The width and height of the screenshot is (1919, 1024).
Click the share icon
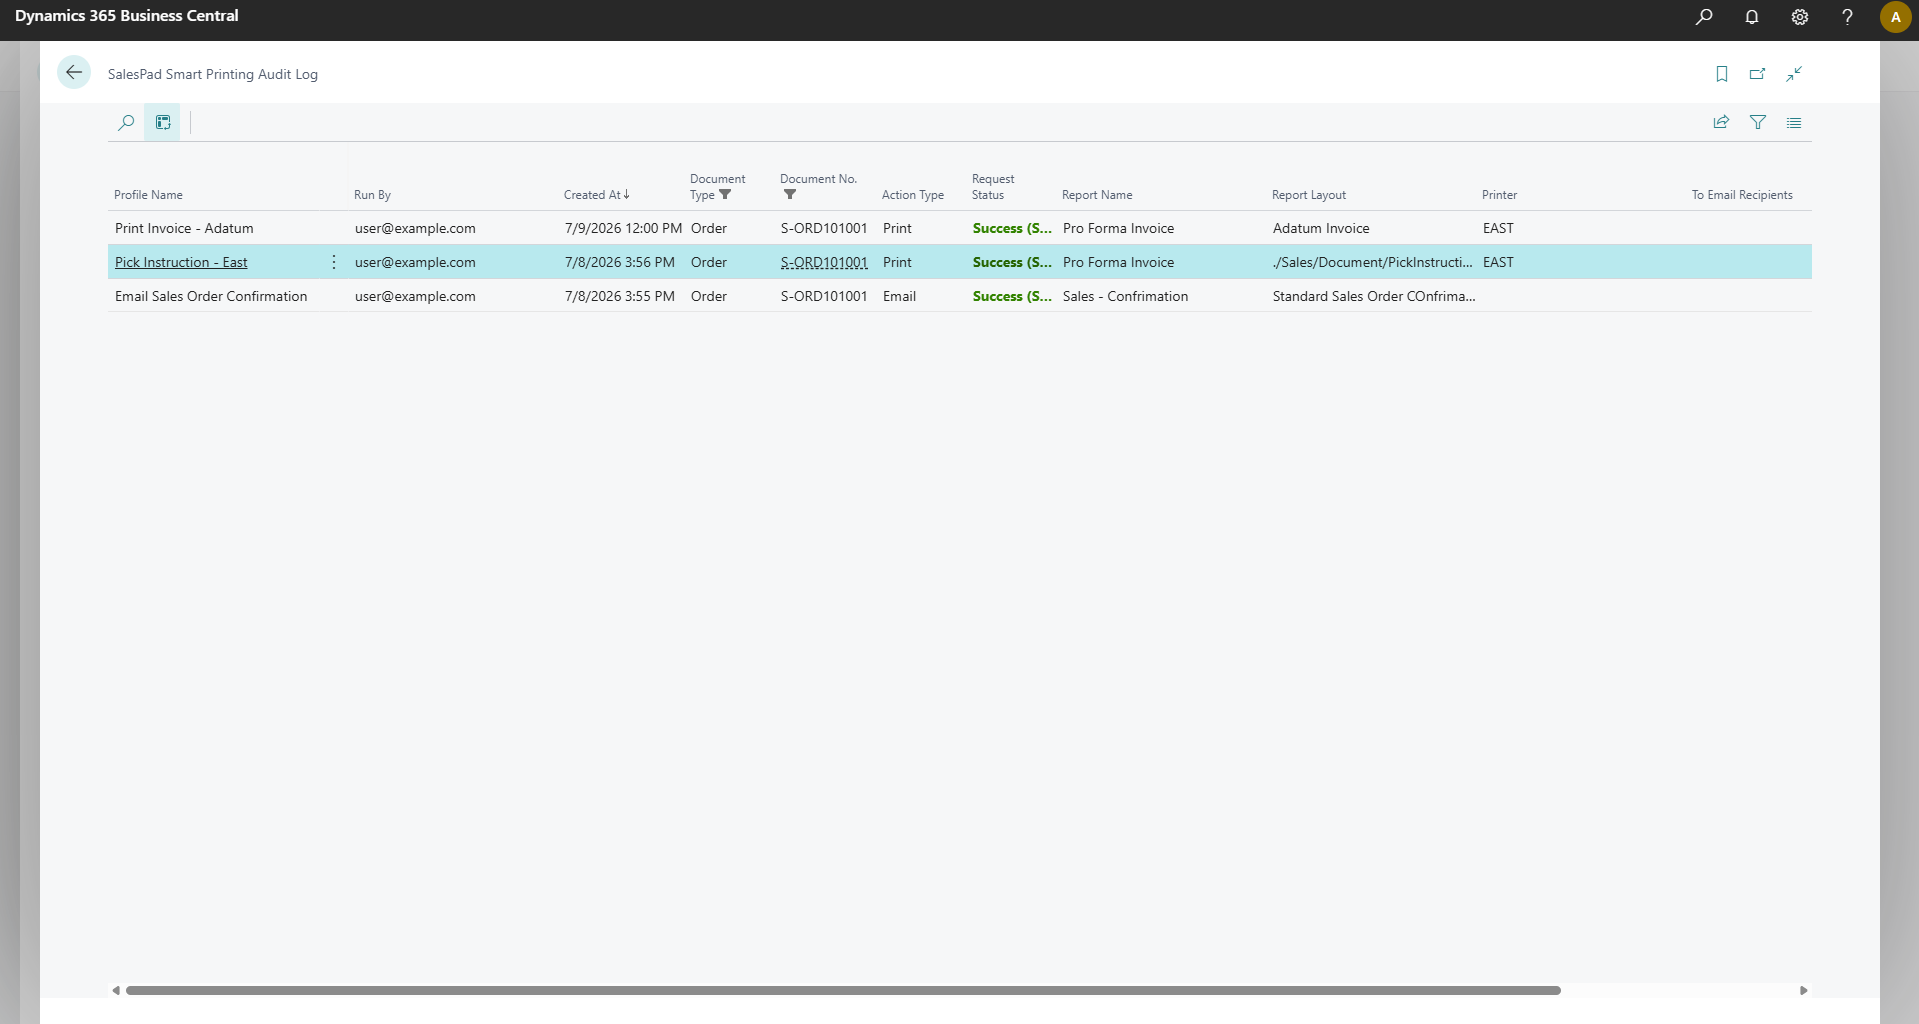(1721, 123)
